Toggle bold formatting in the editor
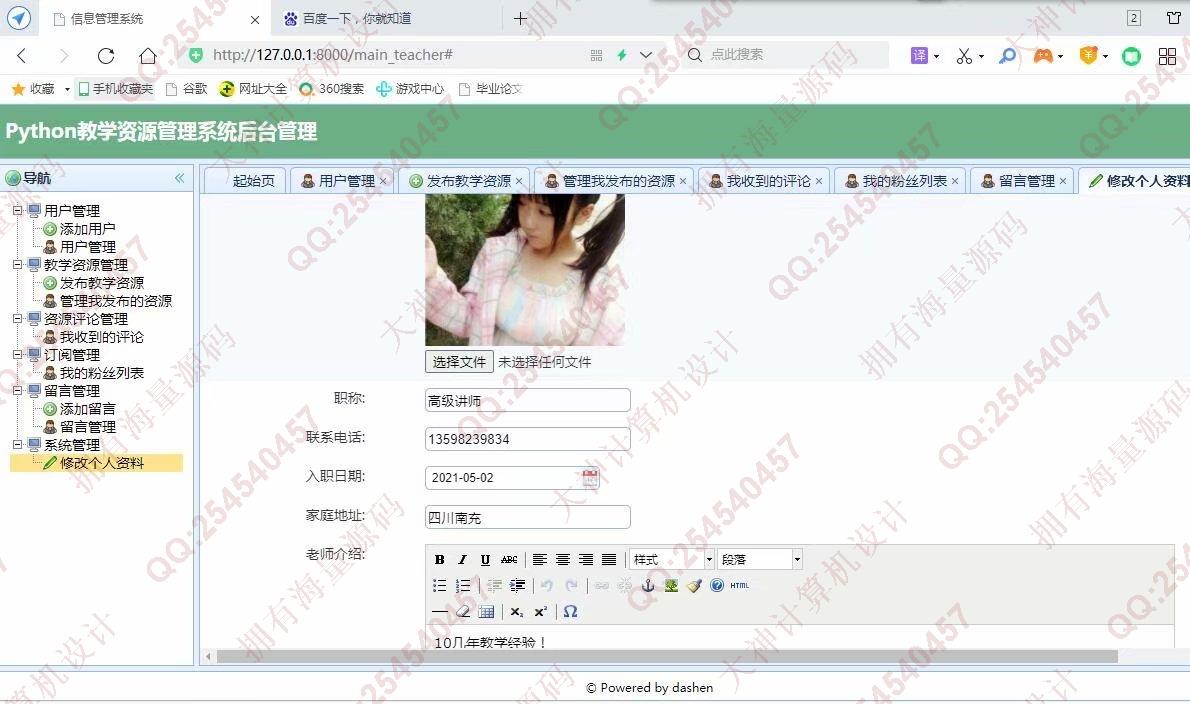 [439, 560]
